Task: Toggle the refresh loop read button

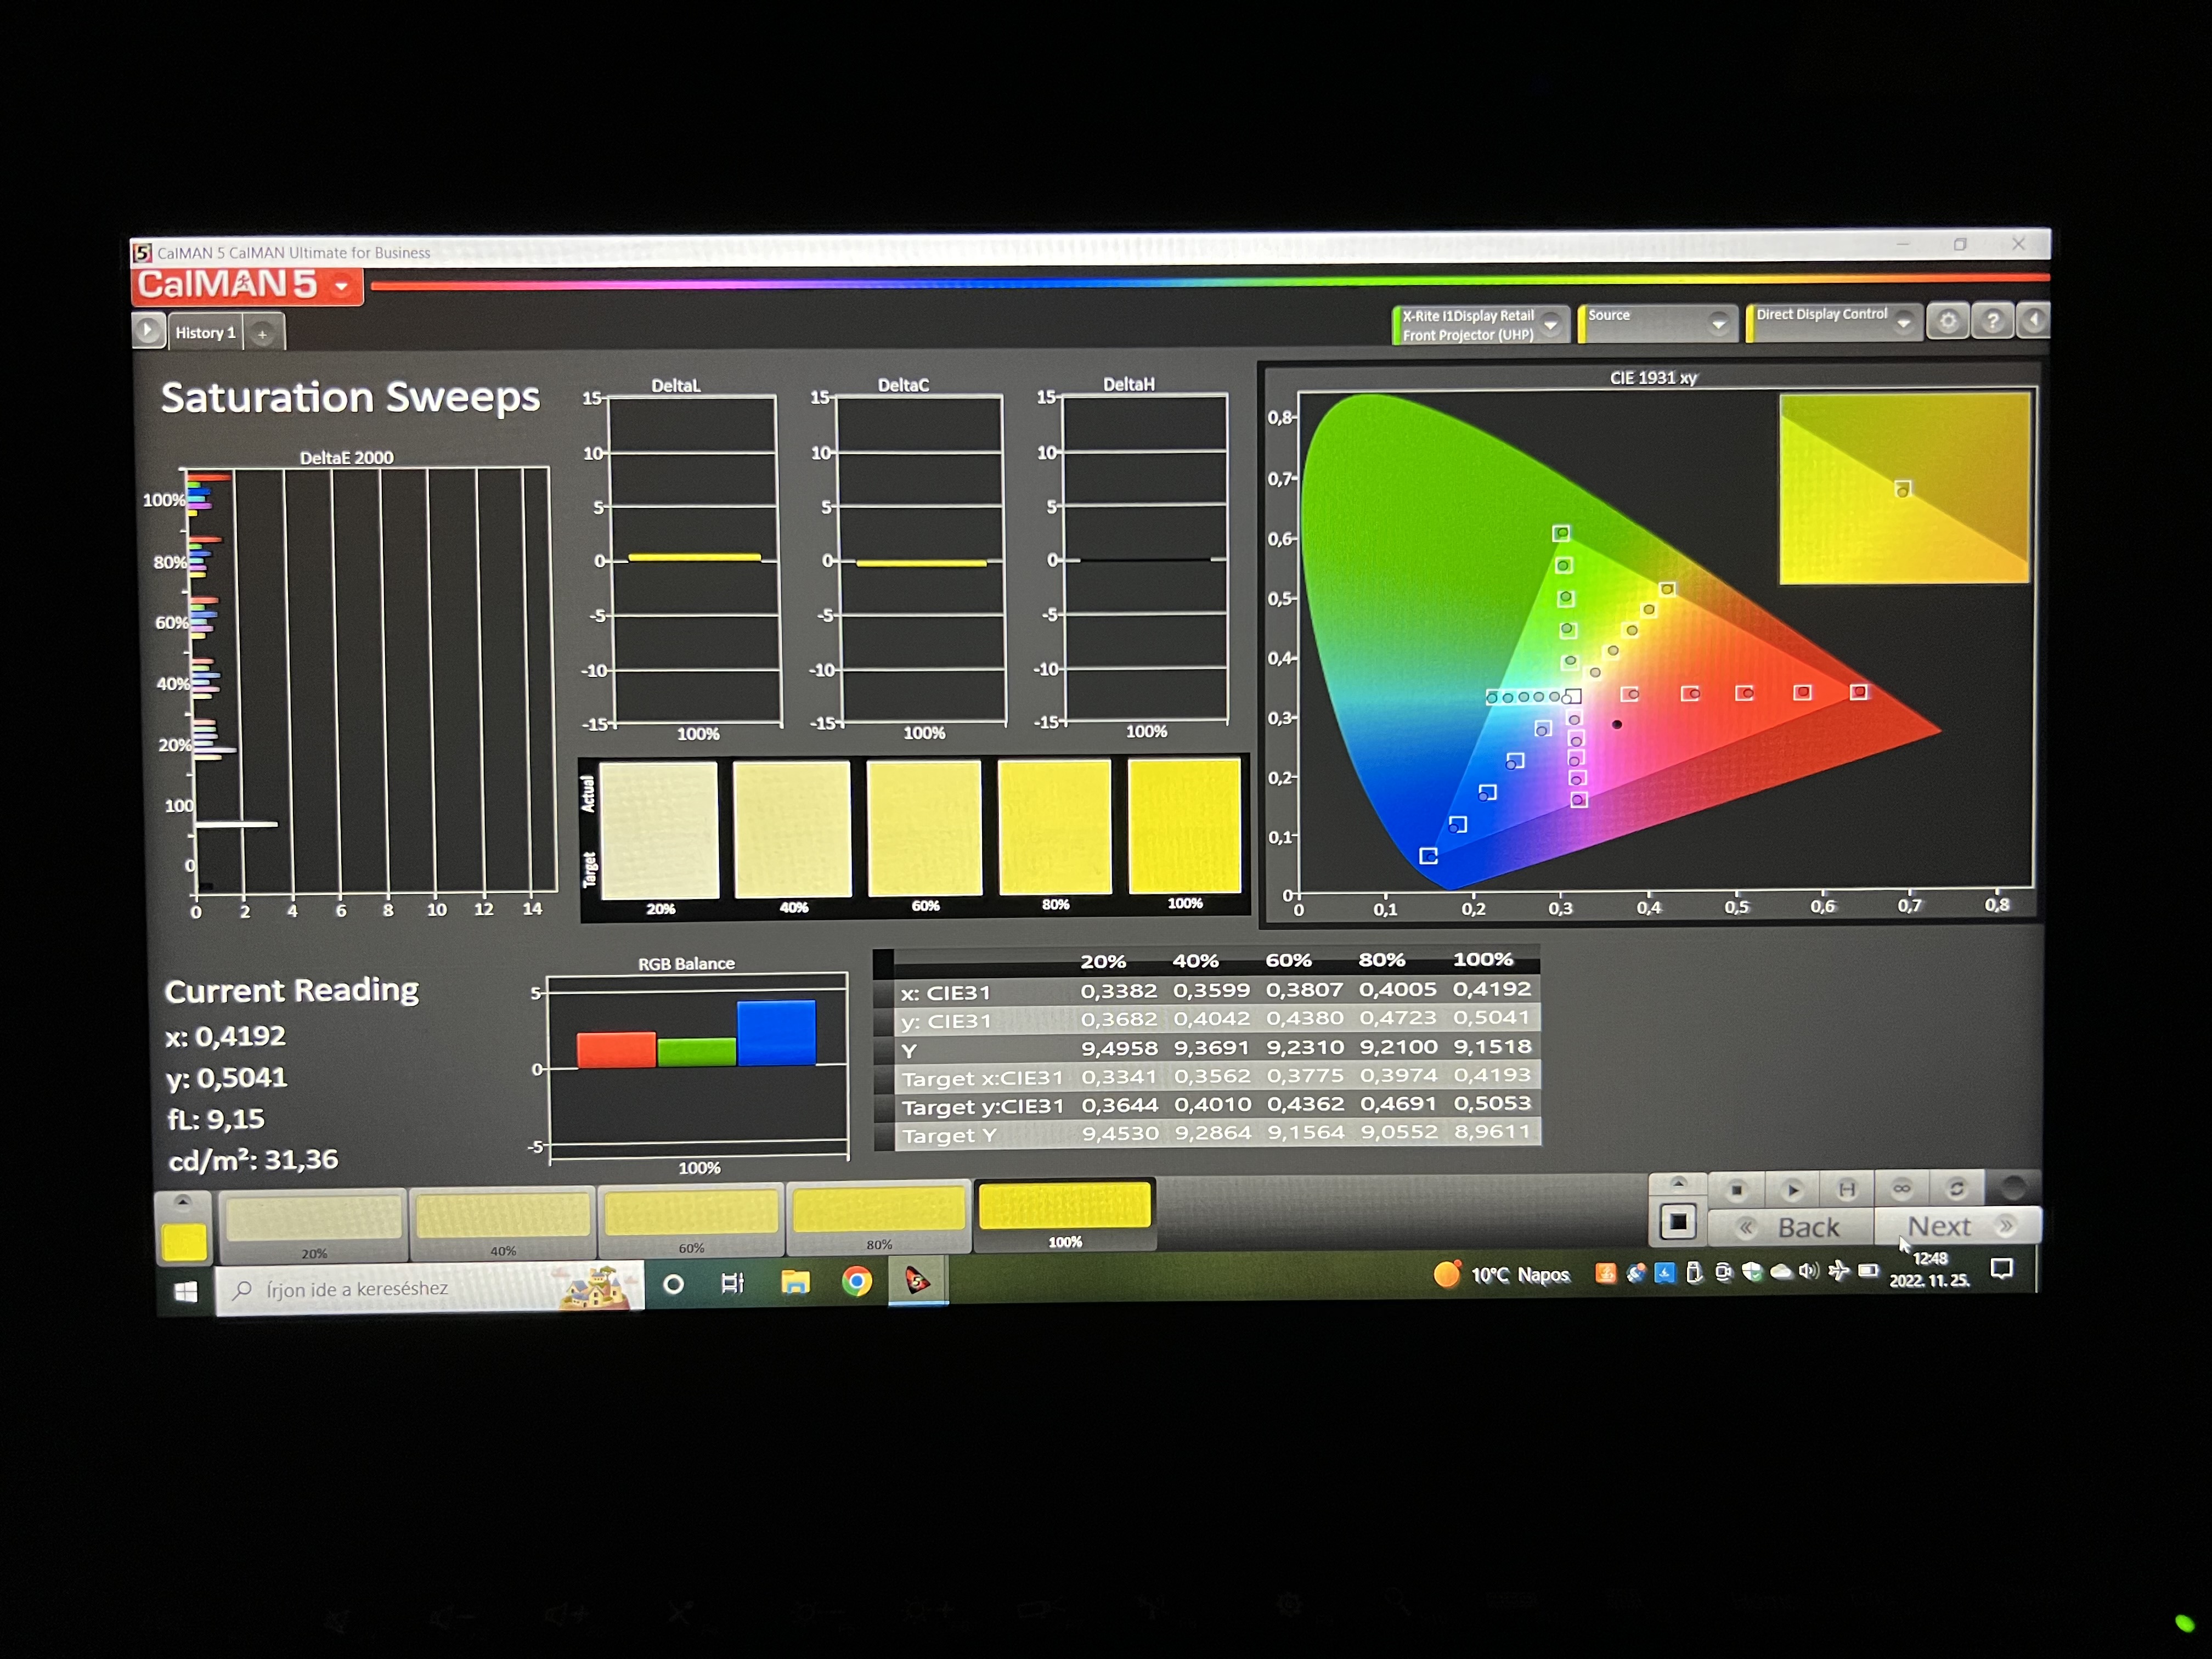Action: (1957, 1188)
